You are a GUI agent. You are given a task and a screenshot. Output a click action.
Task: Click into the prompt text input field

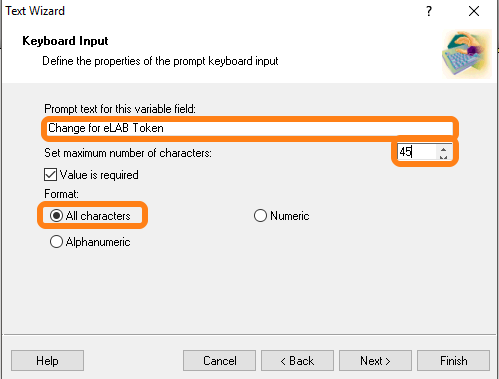coord(250,128)
